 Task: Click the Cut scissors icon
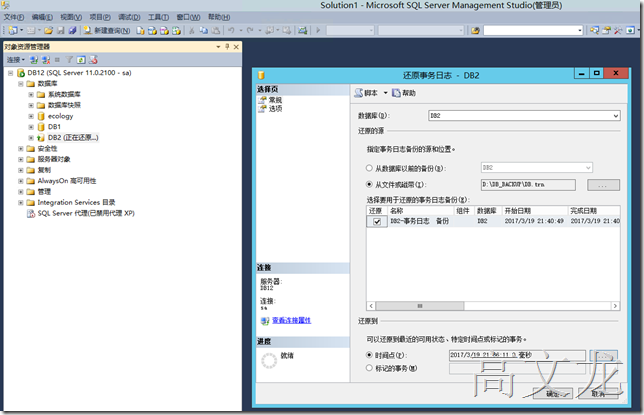[x=192, y=30]
